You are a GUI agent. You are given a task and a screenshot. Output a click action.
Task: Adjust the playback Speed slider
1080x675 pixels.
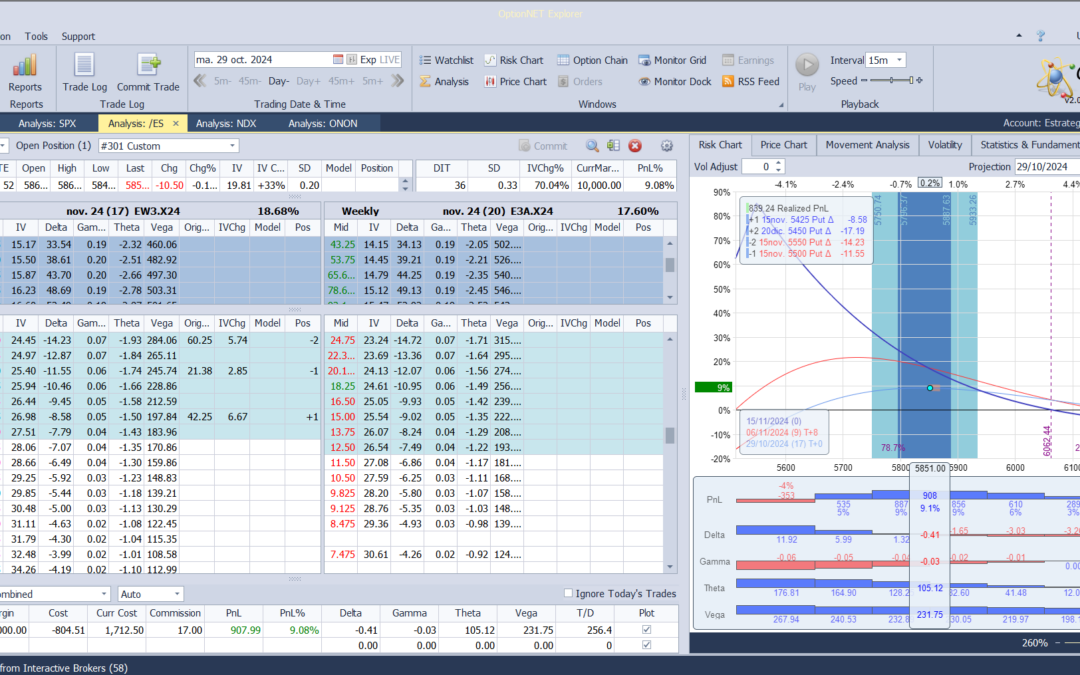tap(890, 81)
